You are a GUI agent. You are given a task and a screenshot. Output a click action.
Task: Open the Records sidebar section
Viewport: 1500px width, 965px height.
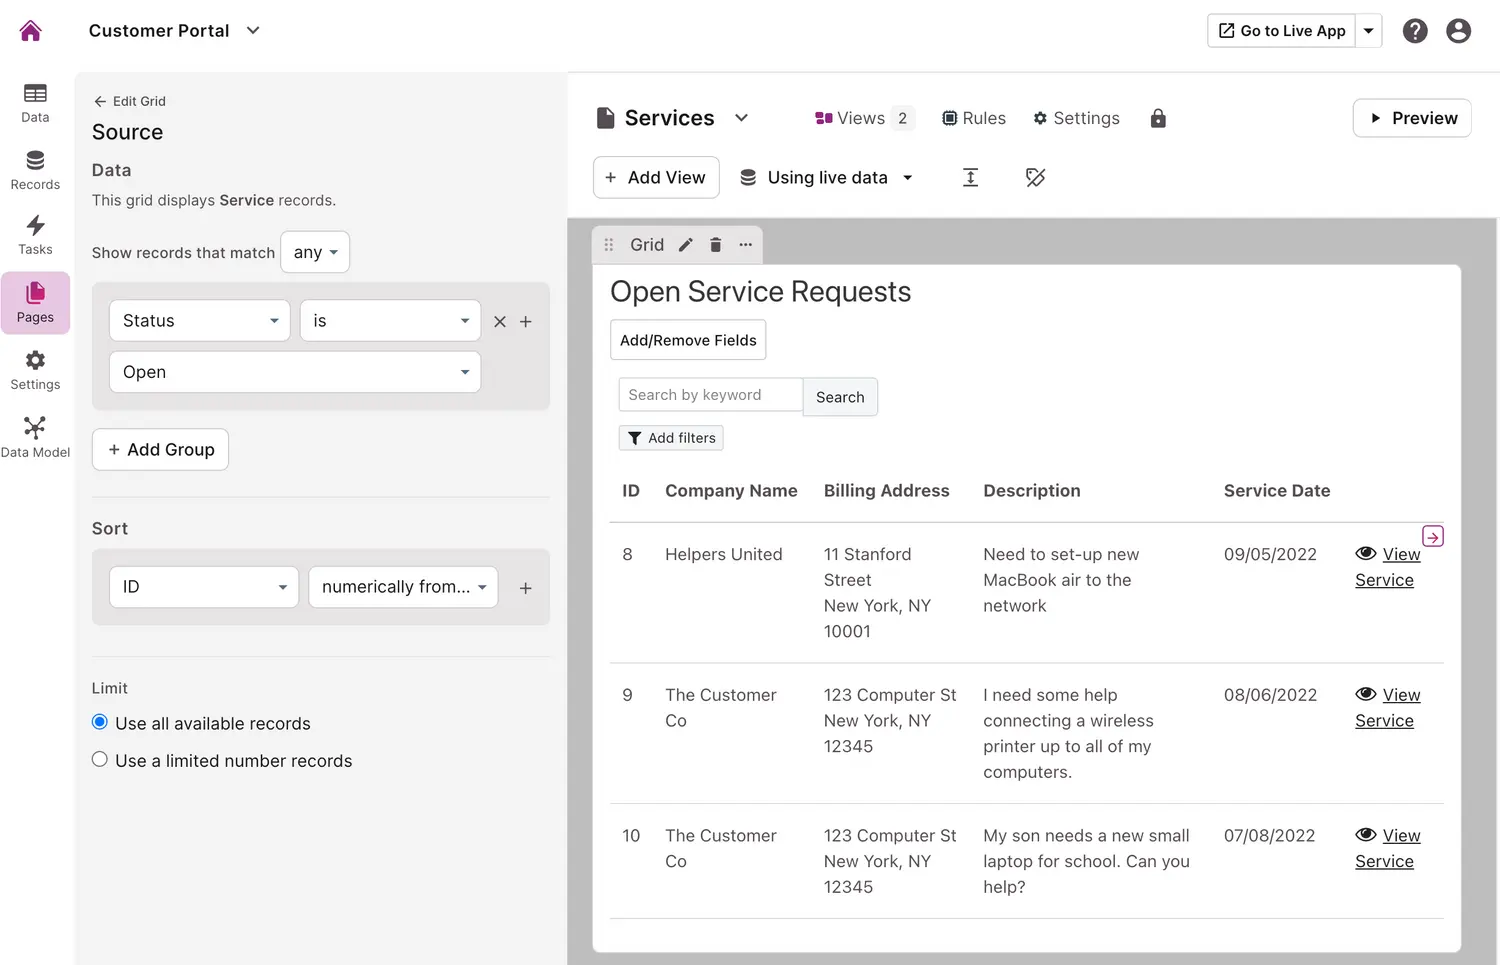tap(35, 170)
